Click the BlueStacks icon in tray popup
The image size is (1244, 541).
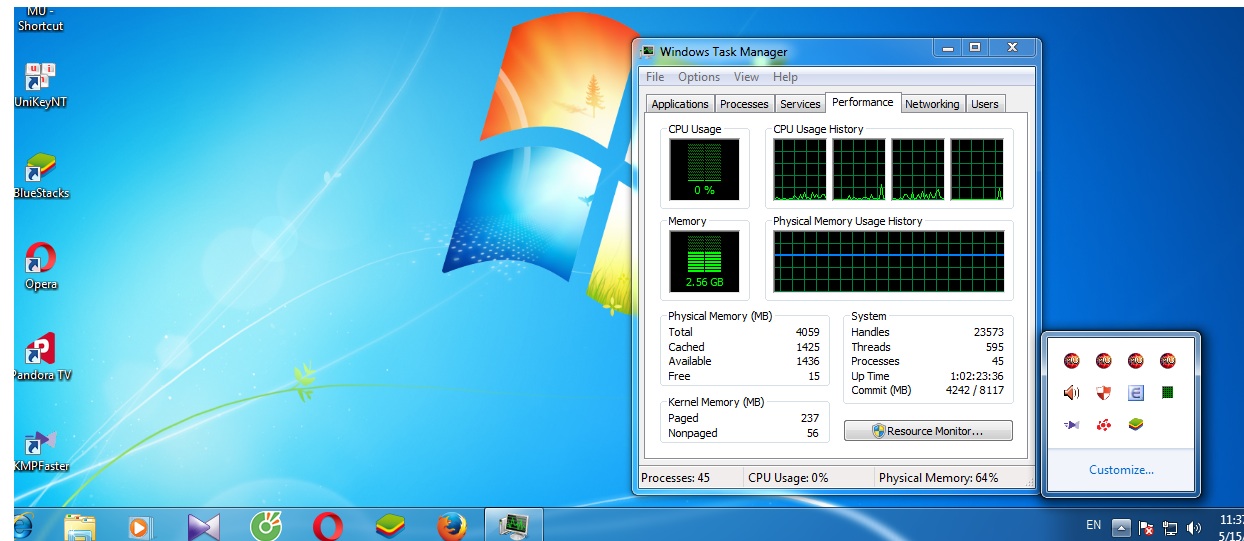pyautogui.click(x=1135, y=425)
